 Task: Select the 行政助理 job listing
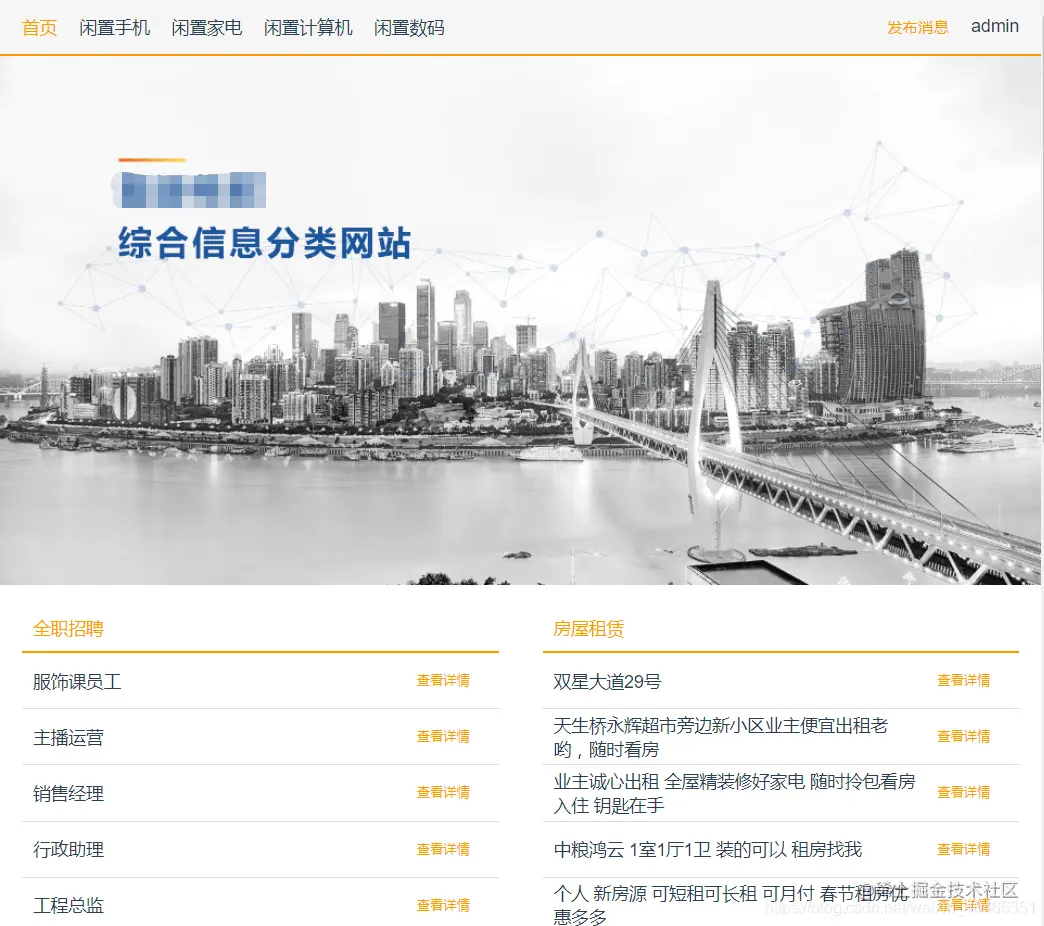tap(68, 849)
